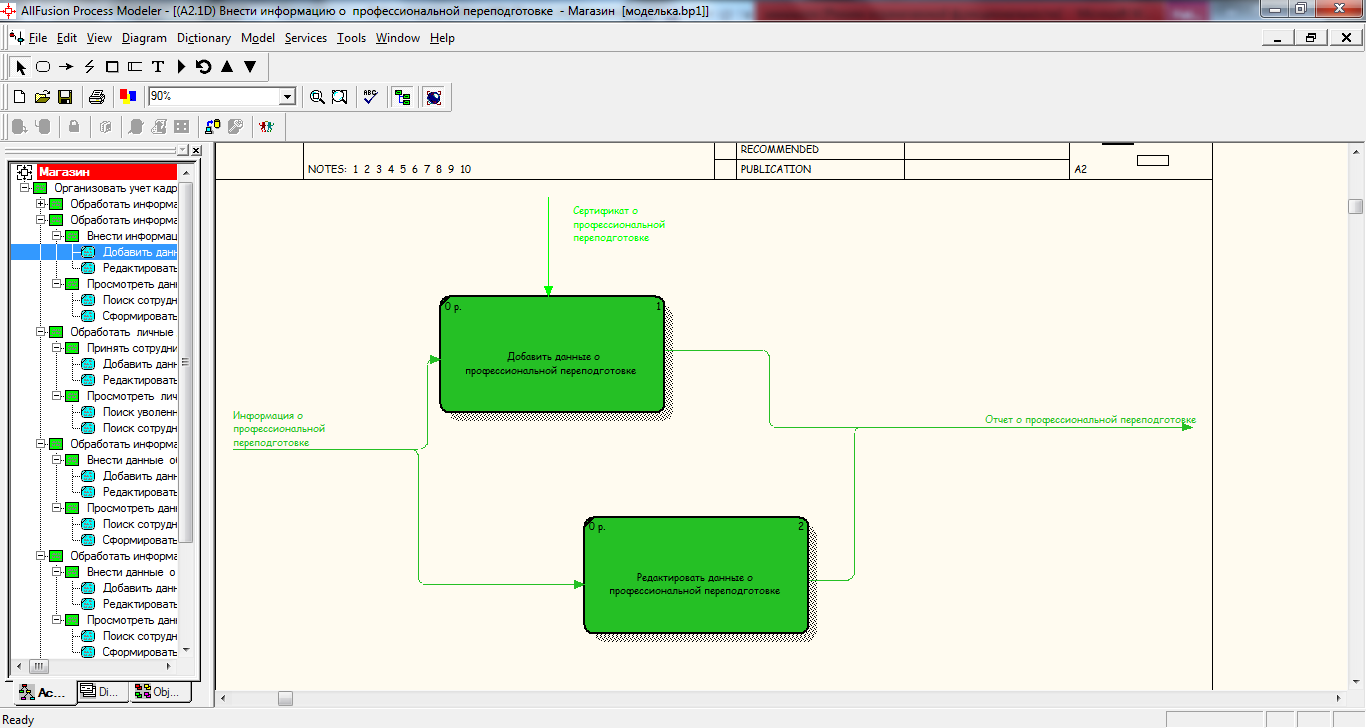Click the diagram's horizontal scrollbar thumb

coord(286,698)
